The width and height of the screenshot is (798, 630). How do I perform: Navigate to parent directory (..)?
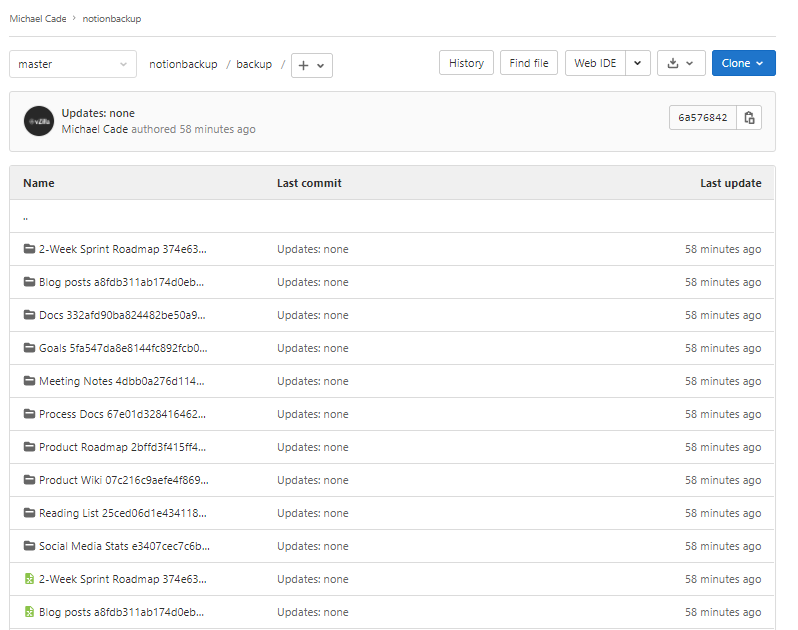(25, 216)
